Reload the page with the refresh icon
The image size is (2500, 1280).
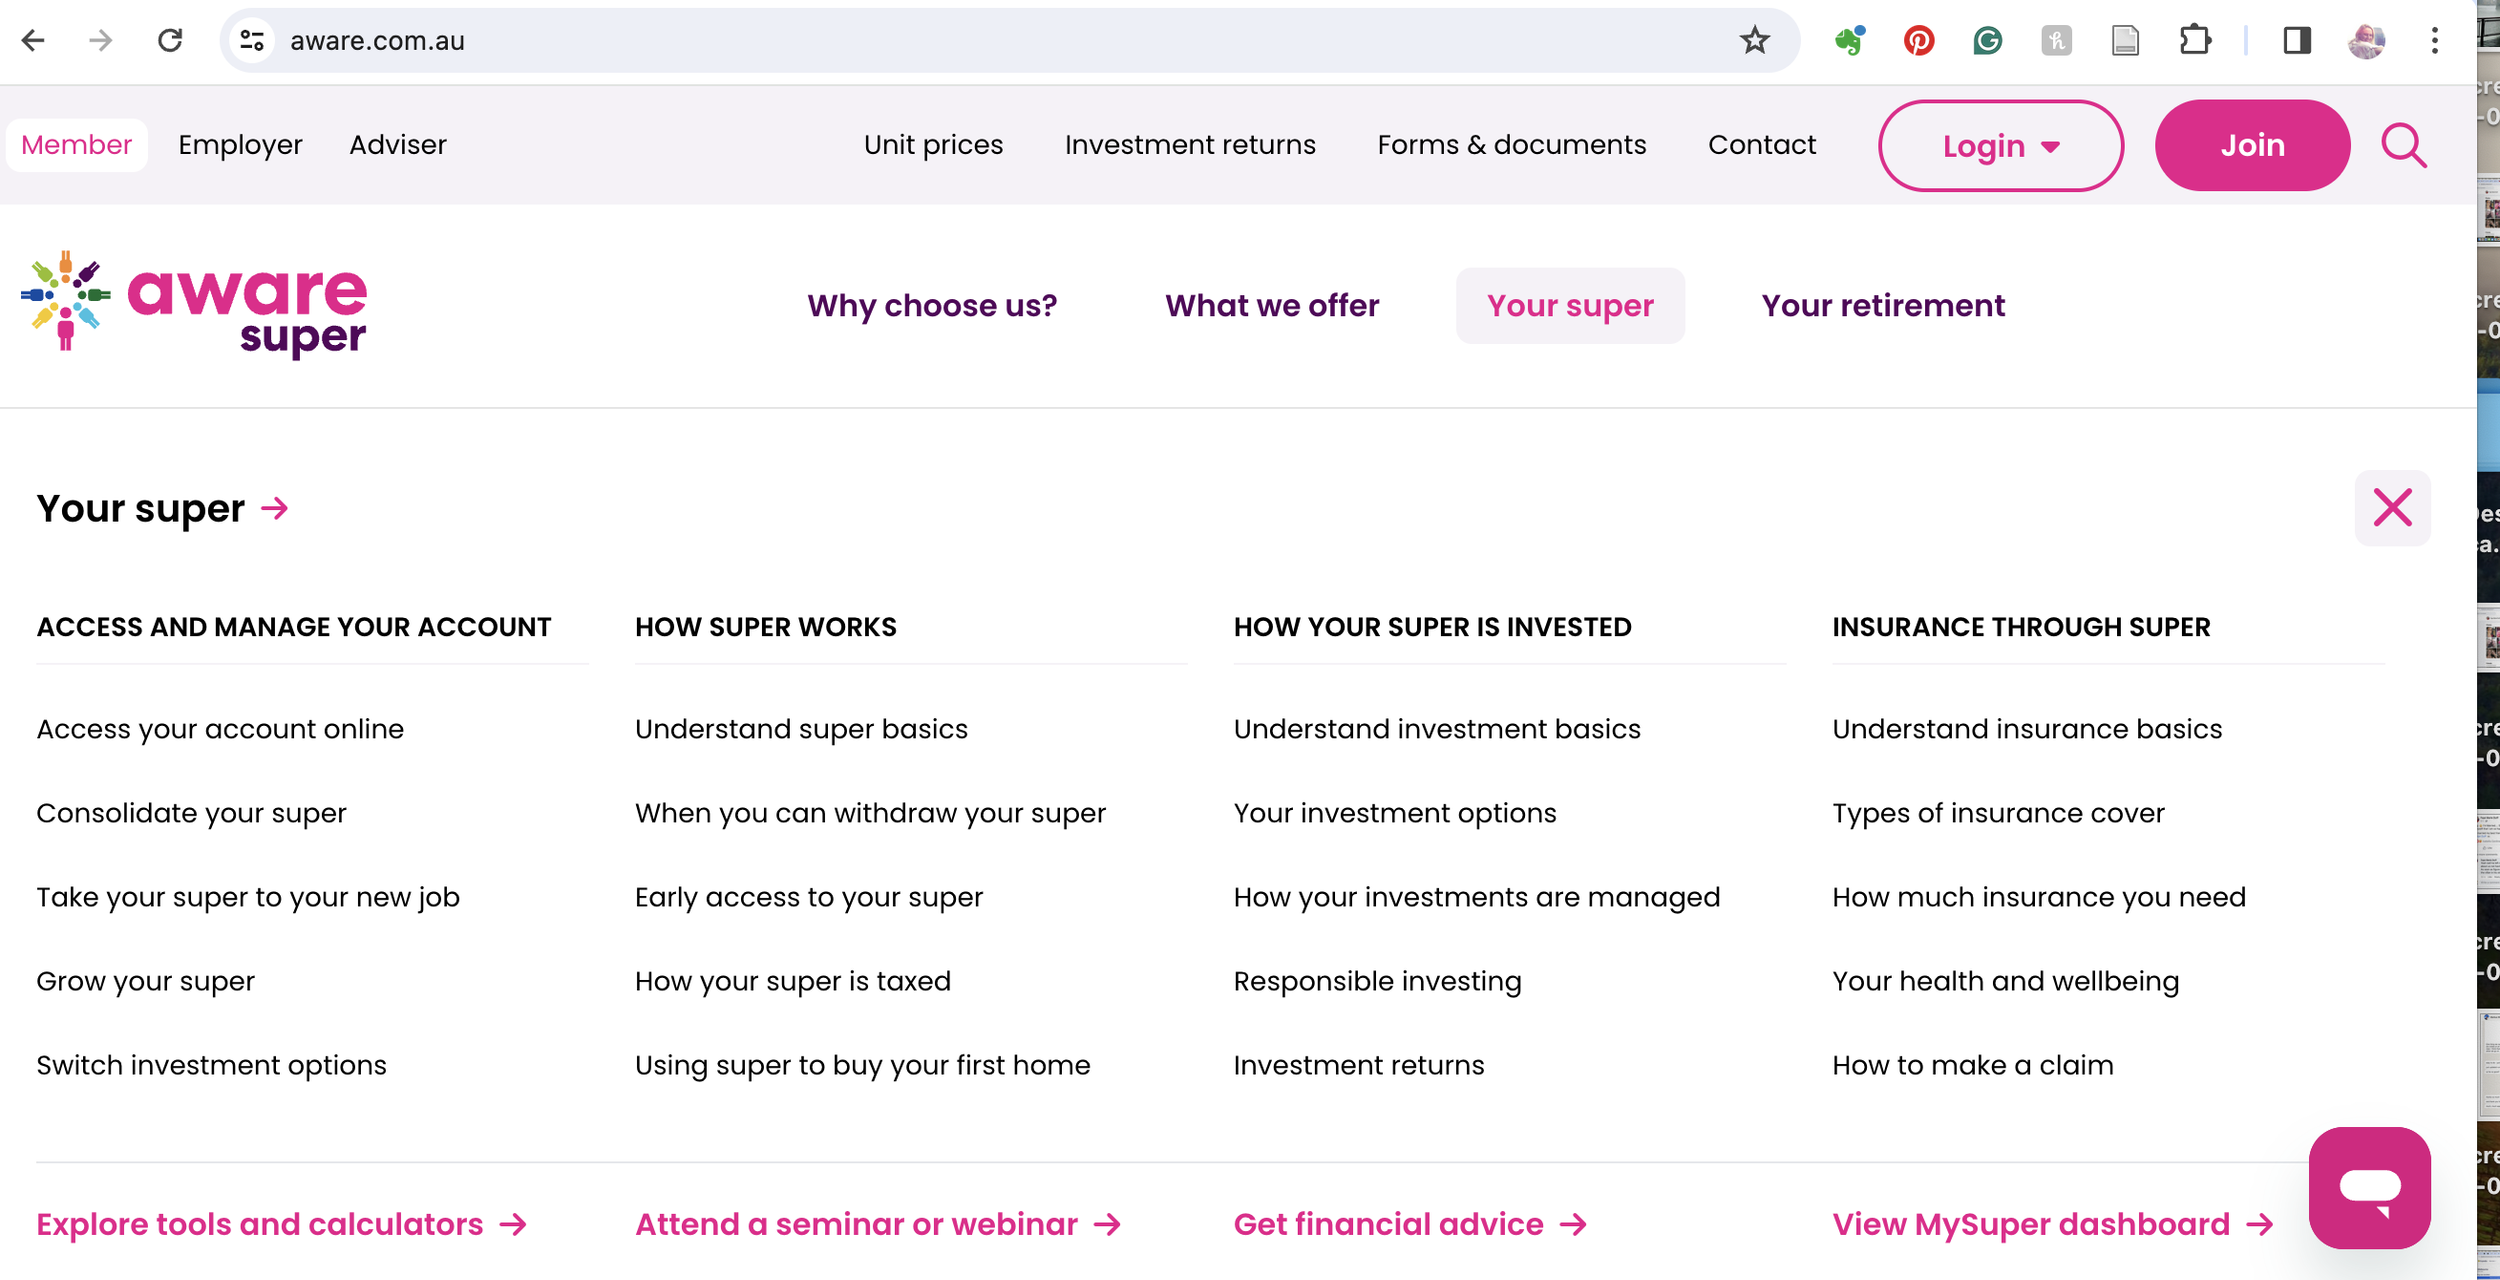pos(170,41)
